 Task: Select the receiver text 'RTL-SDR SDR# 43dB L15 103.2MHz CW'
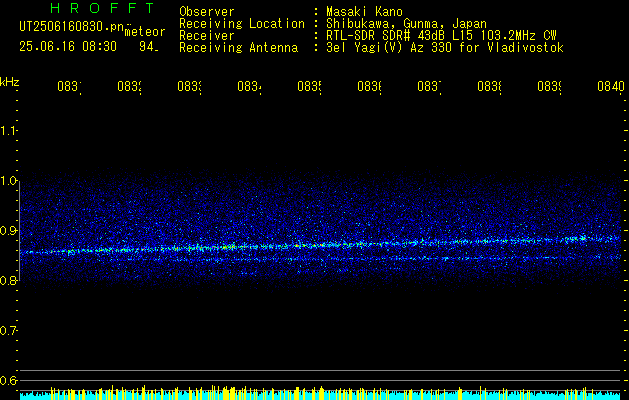tap(441, 36)
